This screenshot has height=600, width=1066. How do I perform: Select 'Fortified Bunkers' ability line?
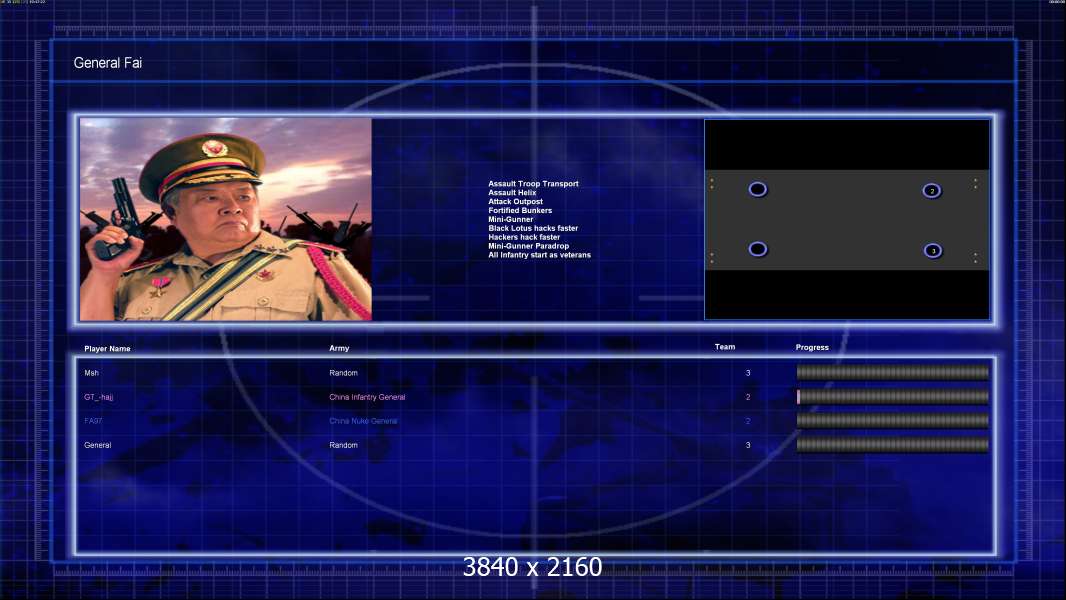[x=520, y=210]
